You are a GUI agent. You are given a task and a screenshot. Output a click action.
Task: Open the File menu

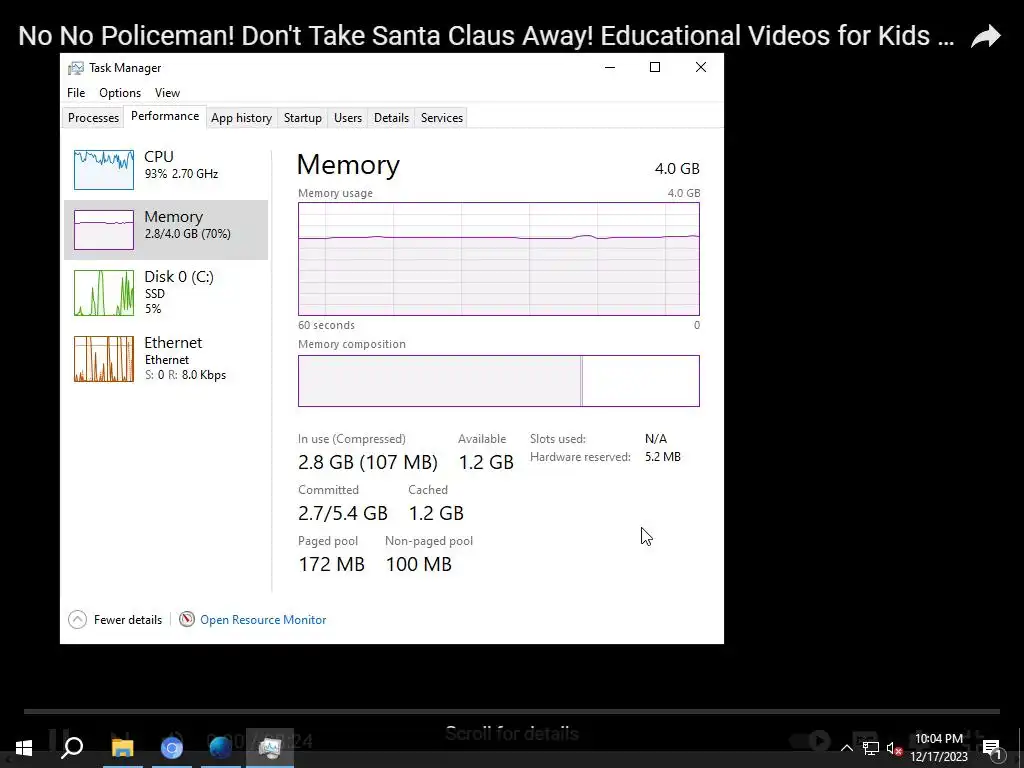tap(76, 93)
